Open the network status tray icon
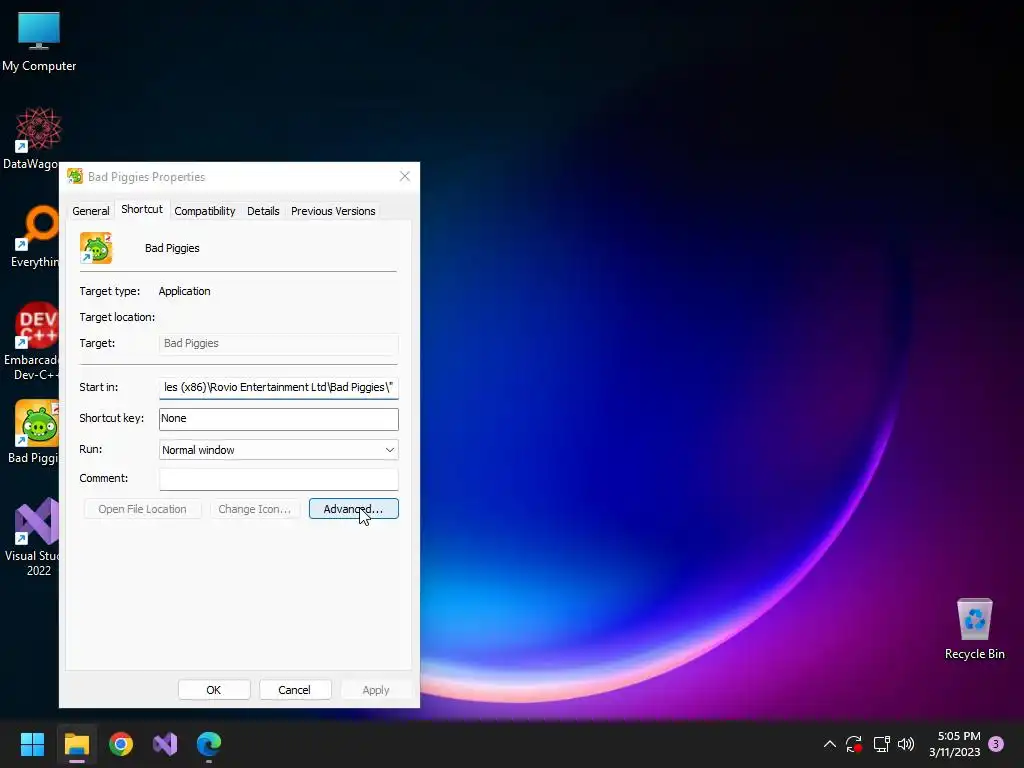This screenshot has height=768, width=1024. click(x=881, y=744)
